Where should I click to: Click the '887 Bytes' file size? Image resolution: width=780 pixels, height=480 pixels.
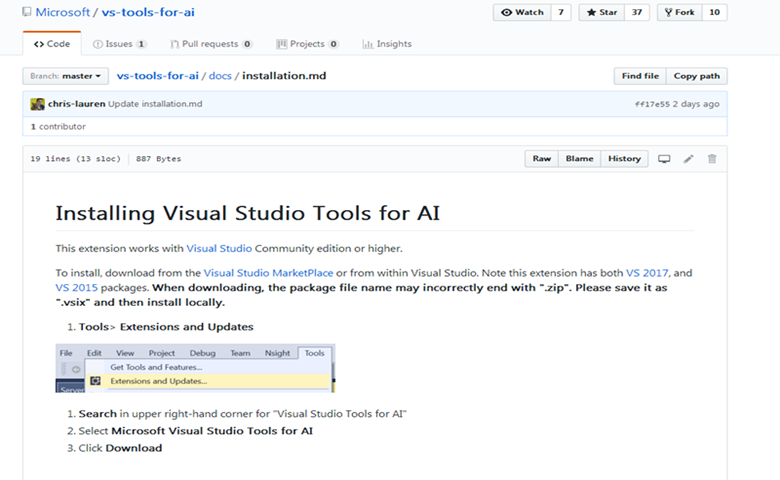(158, 159)
